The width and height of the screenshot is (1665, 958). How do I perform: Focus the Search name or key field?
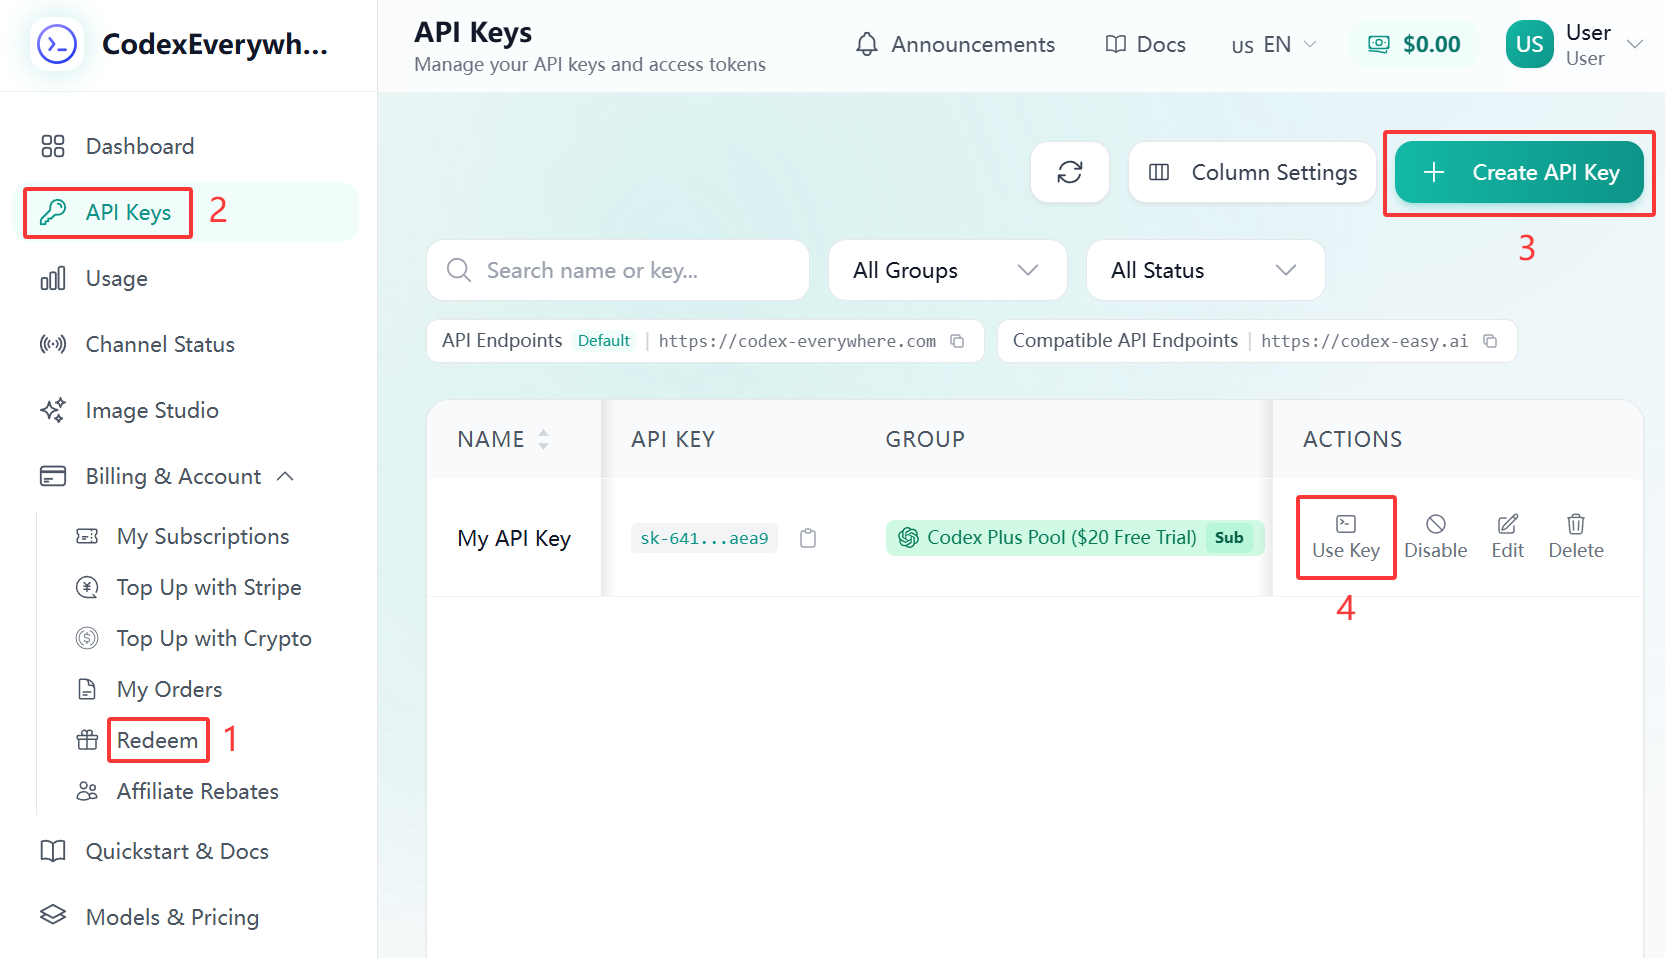[x=618, y=270]
